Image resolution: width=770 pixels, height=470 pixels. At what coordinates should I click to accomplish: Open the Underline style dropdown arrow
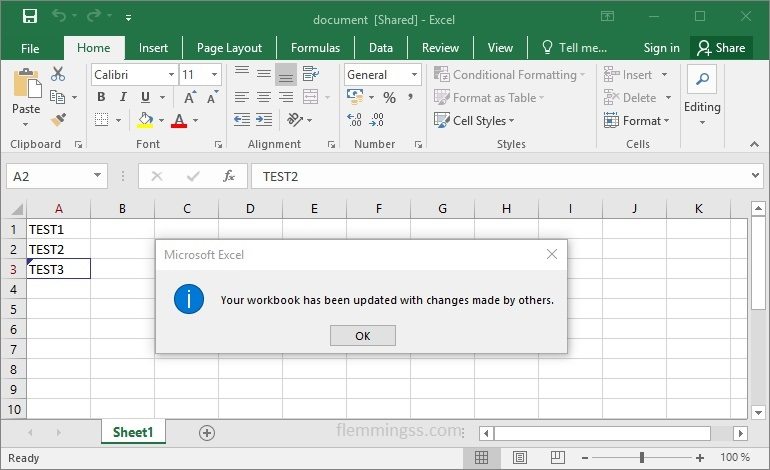point(163,97)
